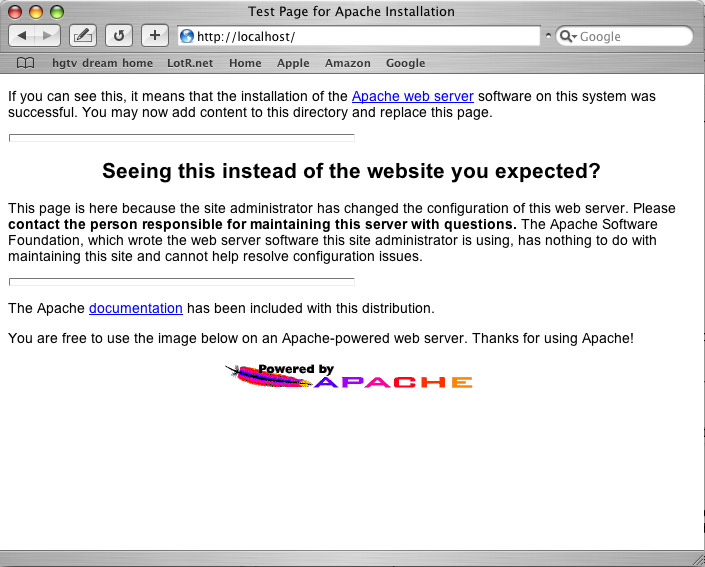Open the LotR.net bookmark
This screenshot has width=705, height=567.
coord(190,63)
